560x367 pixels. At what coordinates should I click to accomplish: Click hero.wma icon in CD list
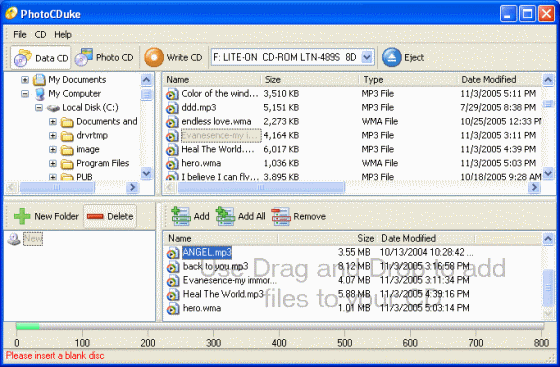point(173,309)
